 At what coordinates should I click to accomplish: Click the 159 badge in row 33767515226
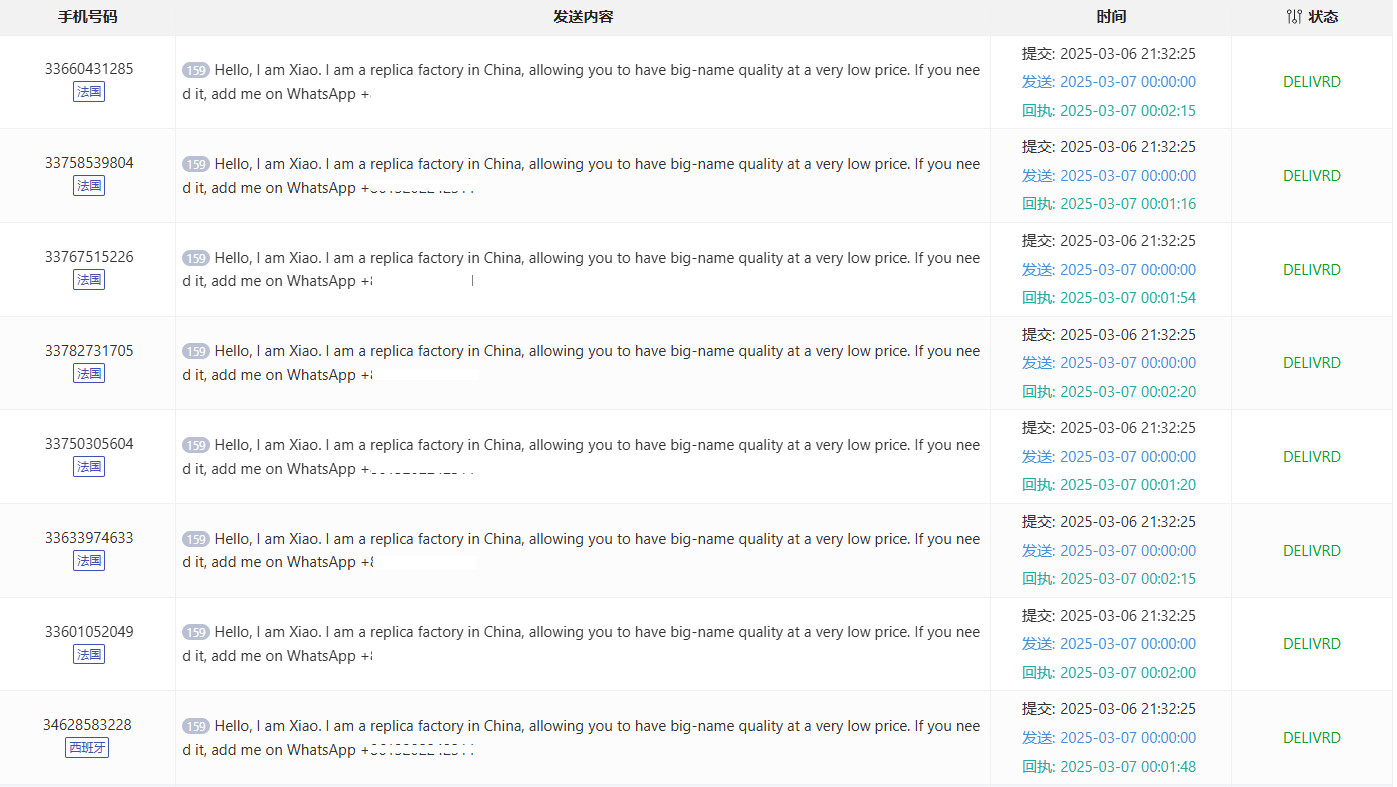pyautogui.click(x=196, y=258)
